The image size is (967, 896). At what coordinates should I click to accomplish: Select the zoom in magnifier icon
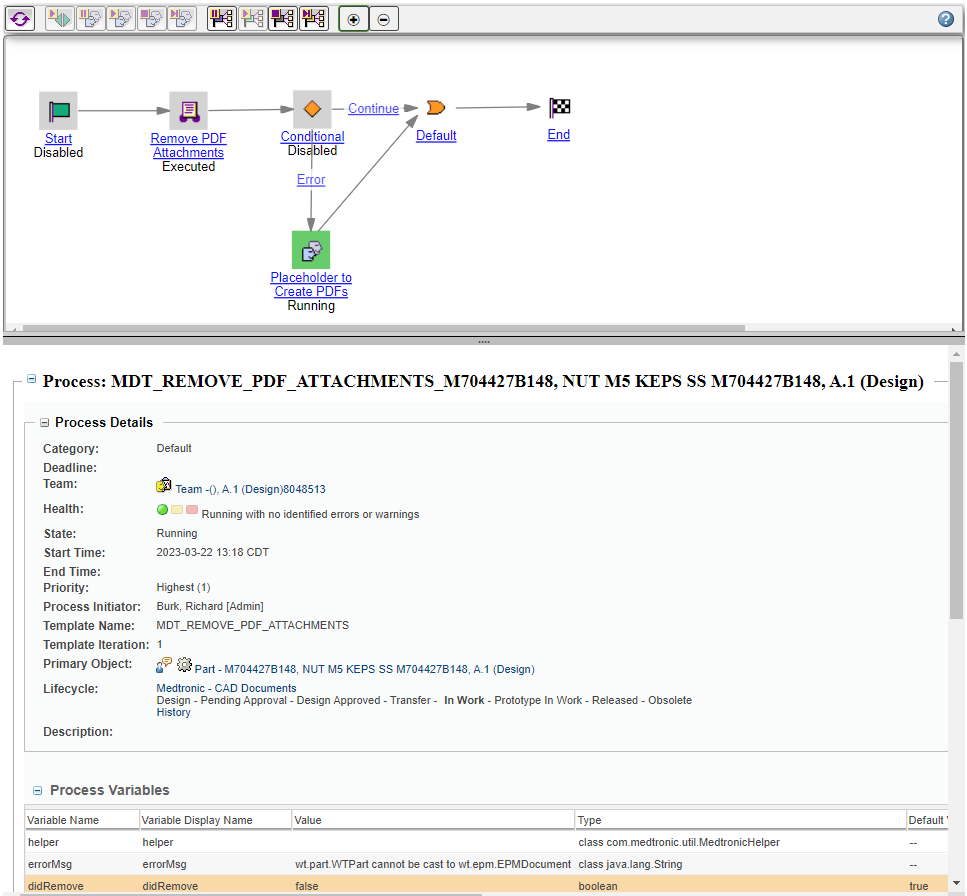point(353,18)
